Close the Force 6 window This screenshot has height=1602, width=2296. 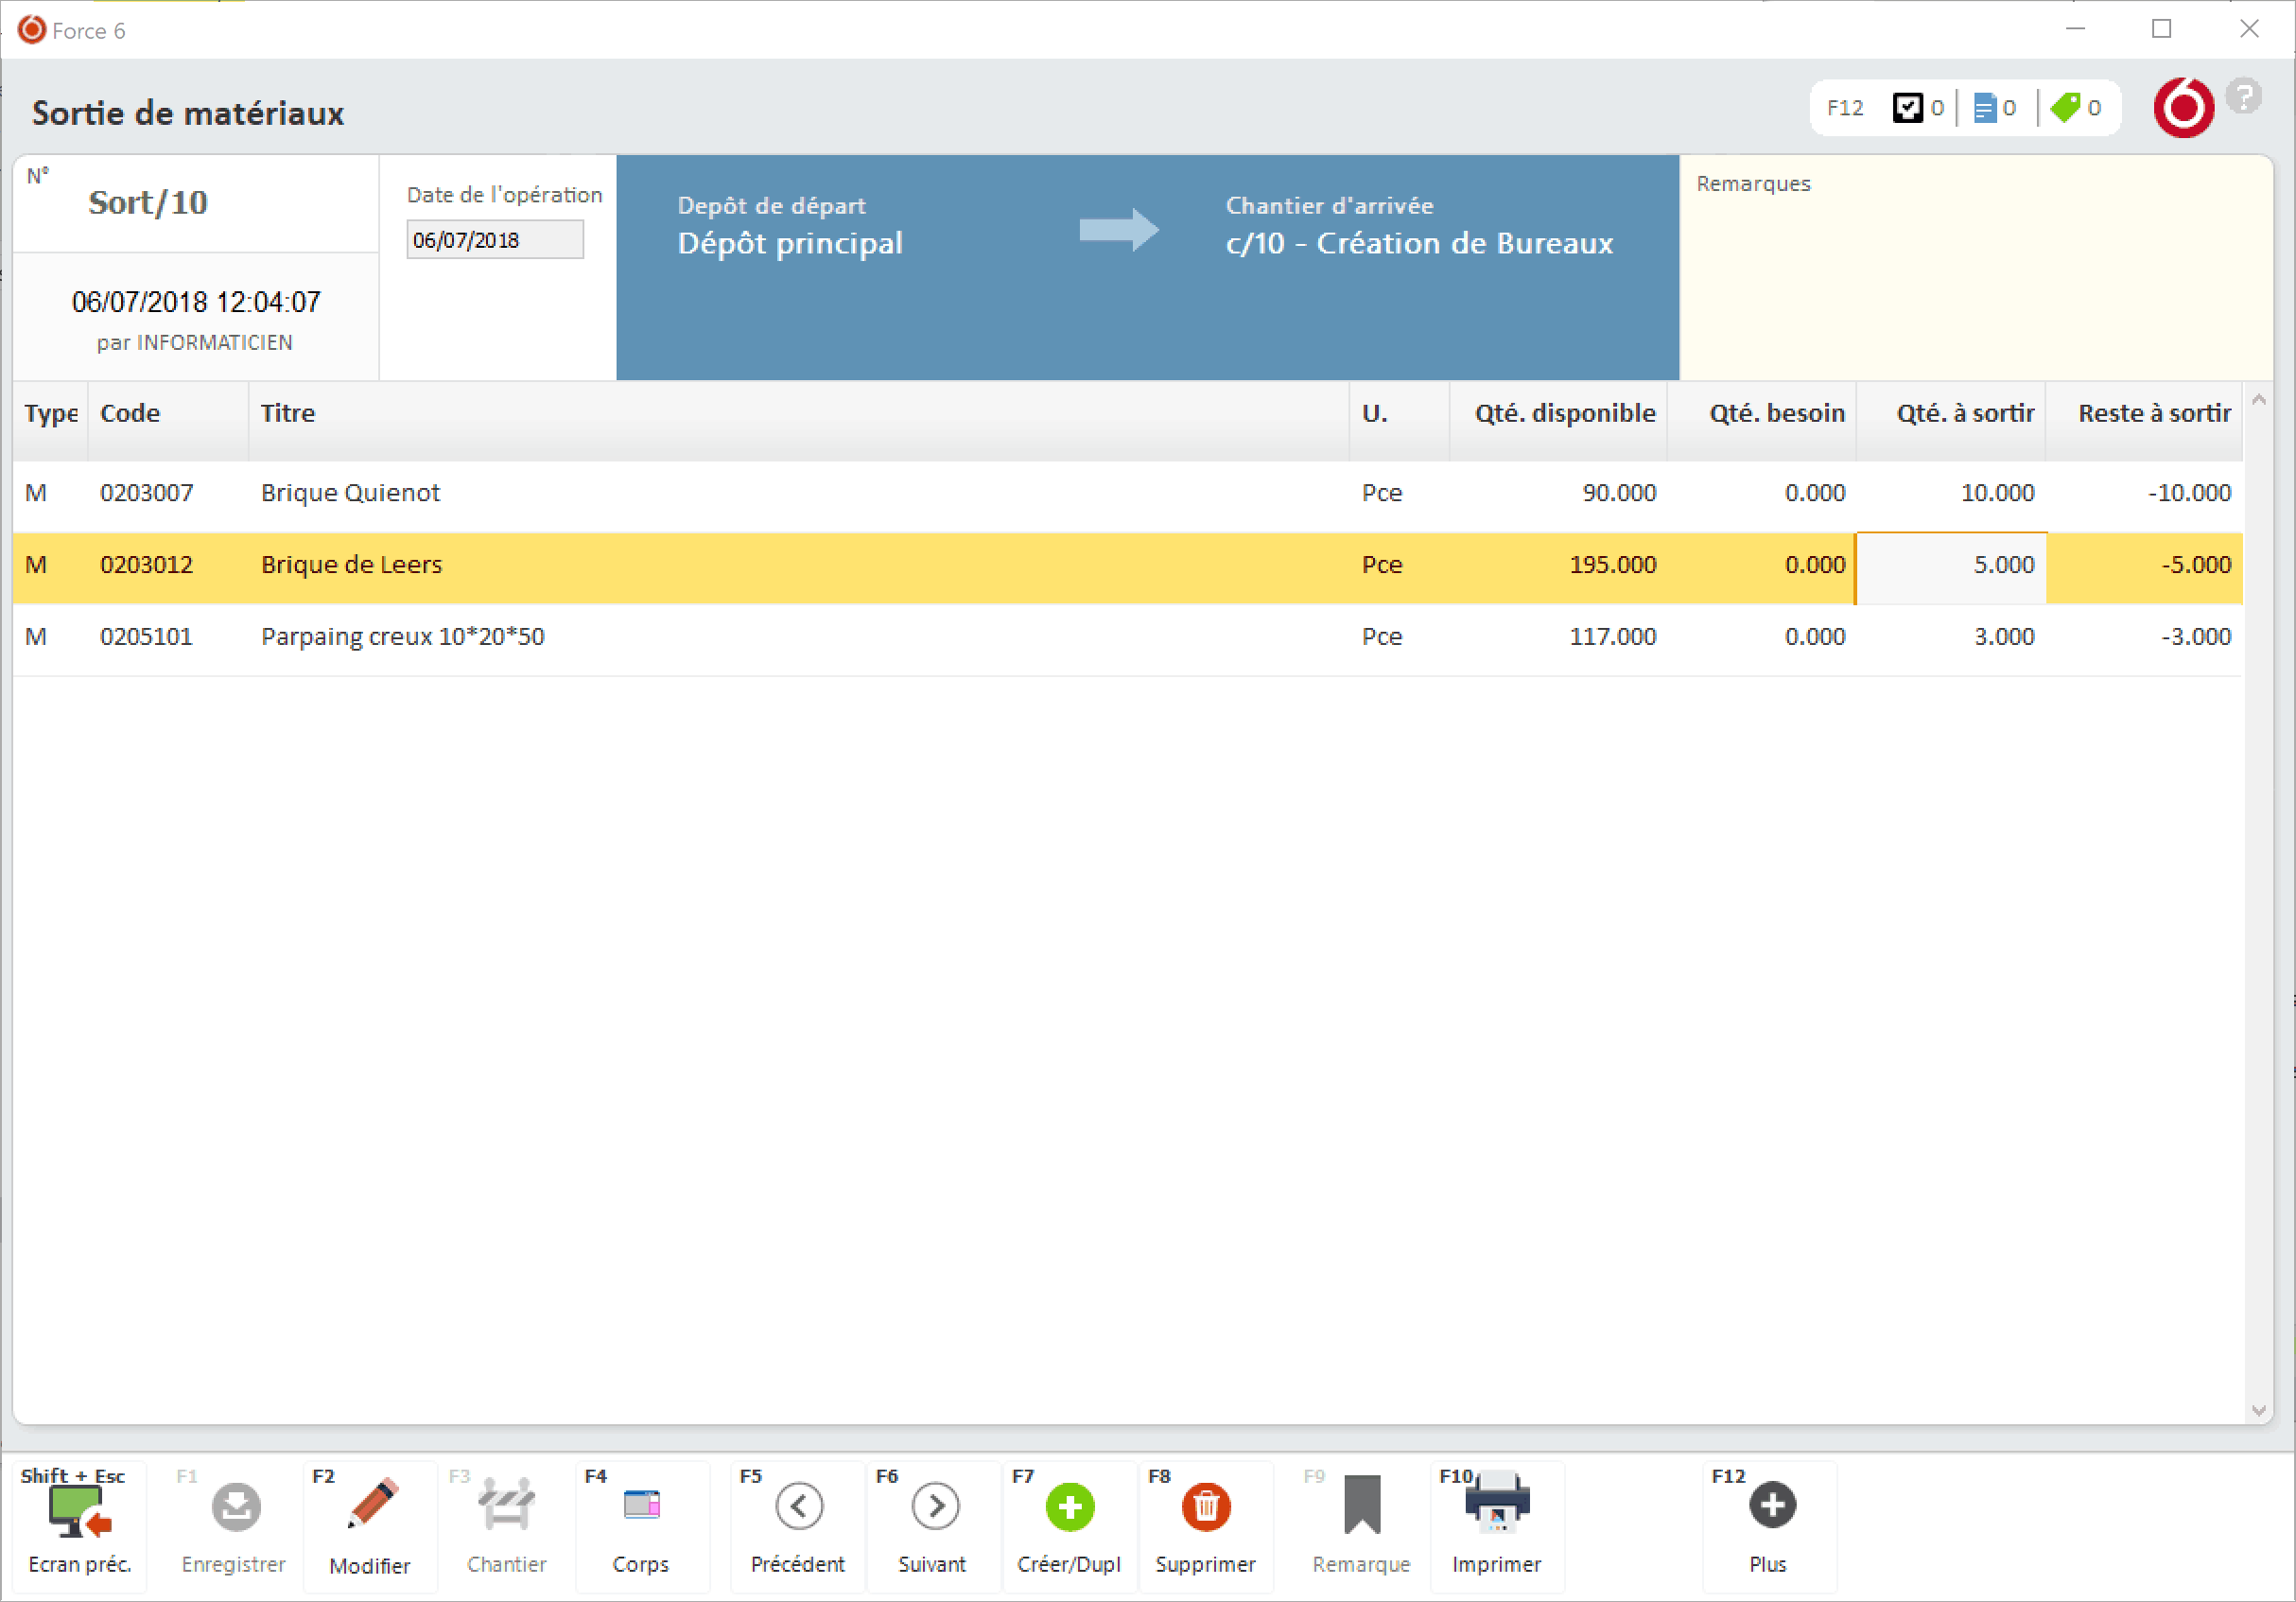[x=2249, y=29]
